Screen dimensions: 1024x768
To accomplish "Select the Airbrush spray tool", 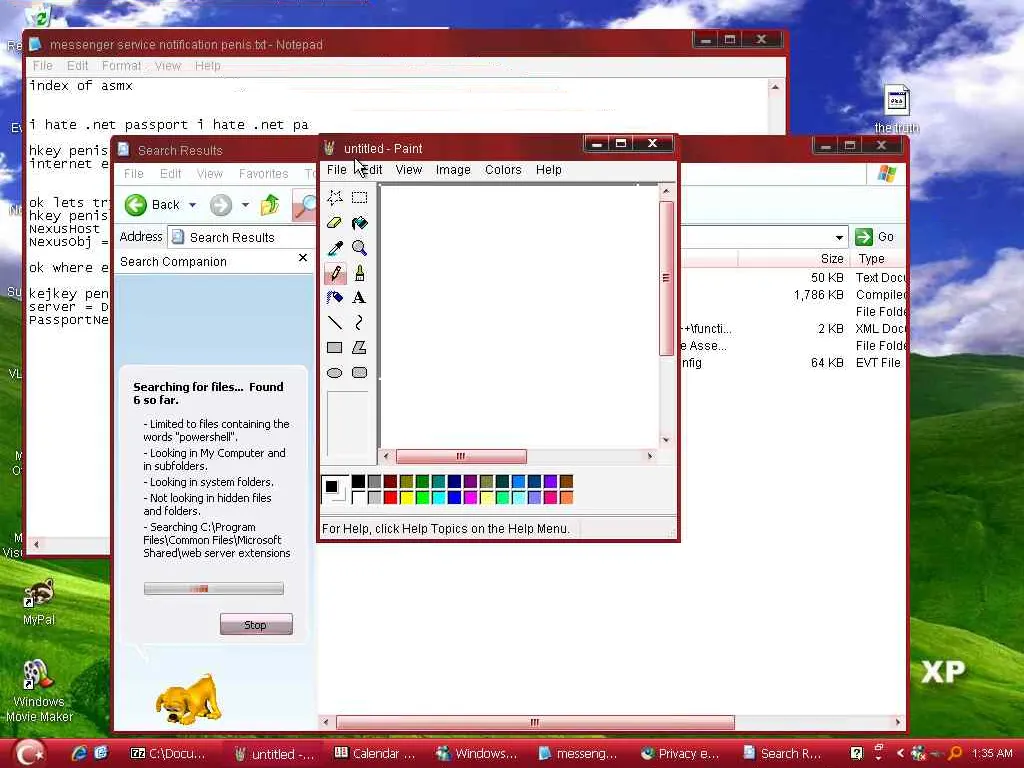I will click(x=335, y=298).
